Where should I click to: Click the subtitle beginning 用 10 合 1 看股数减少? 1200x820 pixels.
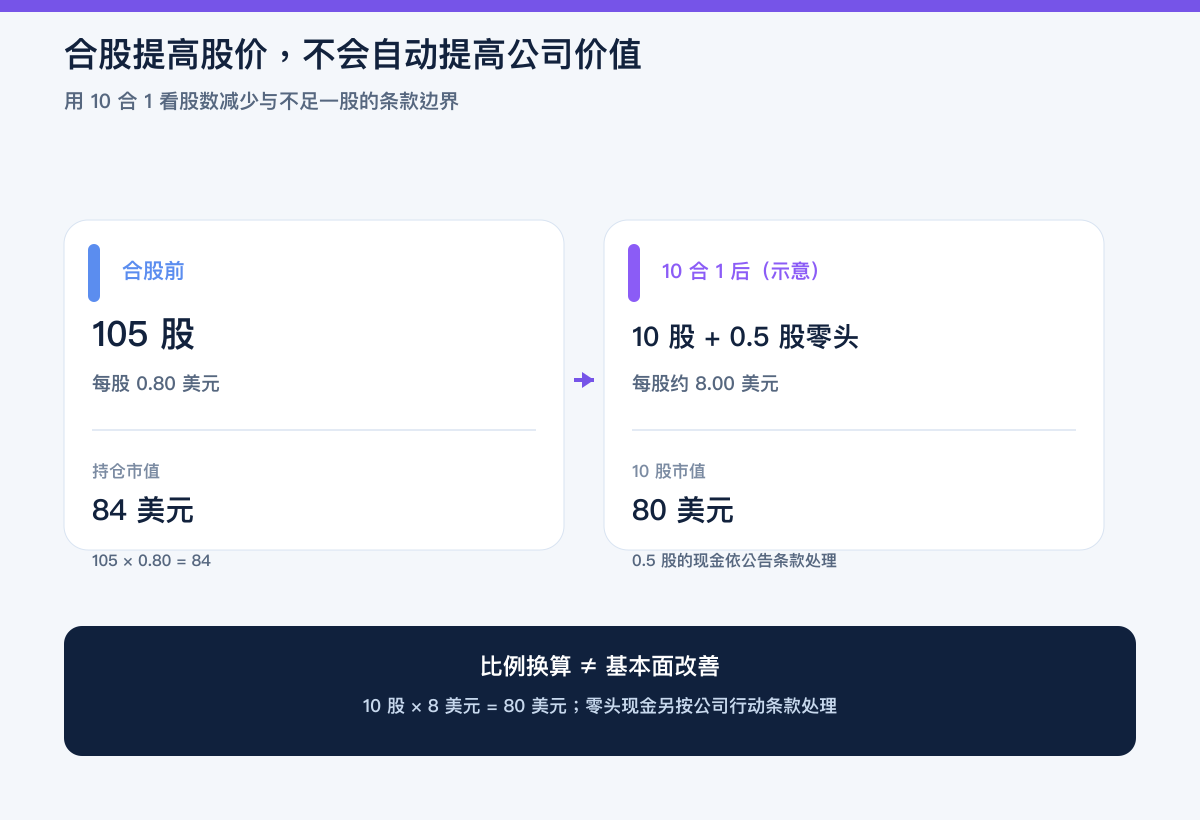261,101
